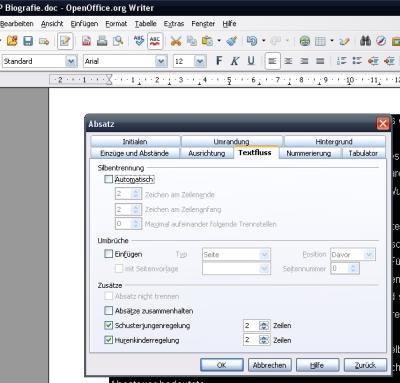Open the Hilfe menu

[x=229, y=24]
